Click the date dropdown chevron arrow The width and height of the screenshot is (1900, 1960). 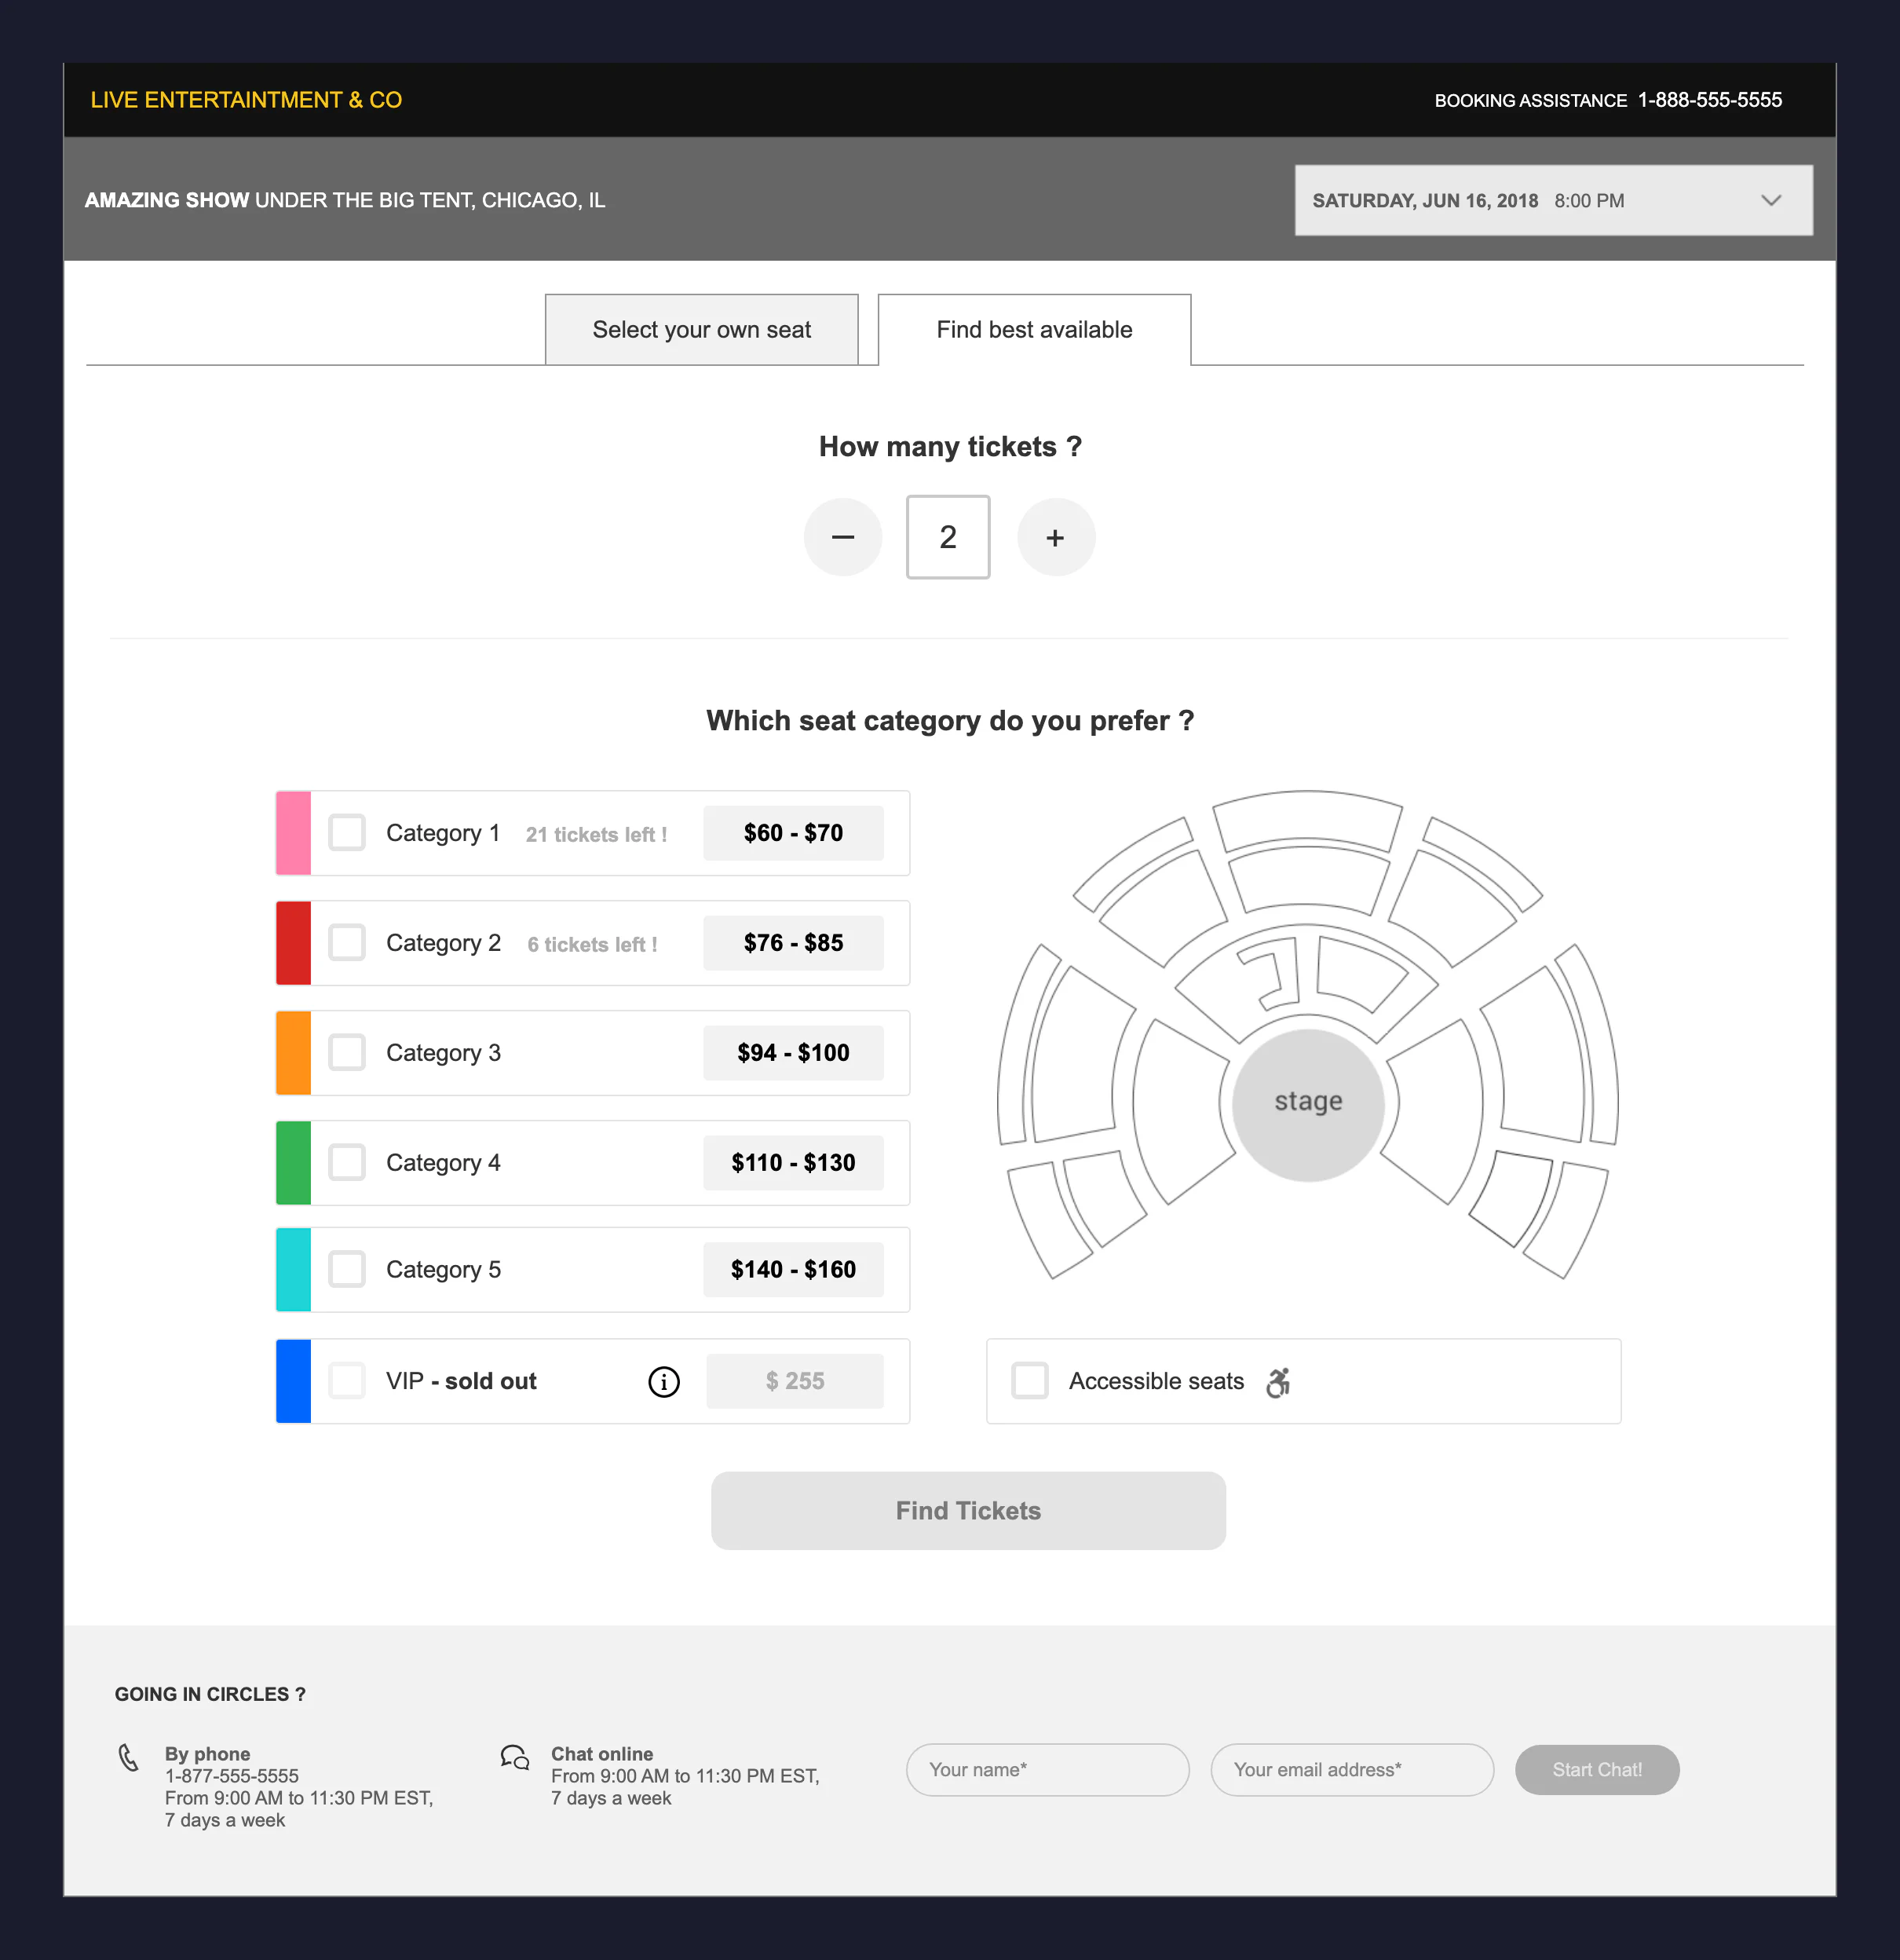[x=1771, y=200]
